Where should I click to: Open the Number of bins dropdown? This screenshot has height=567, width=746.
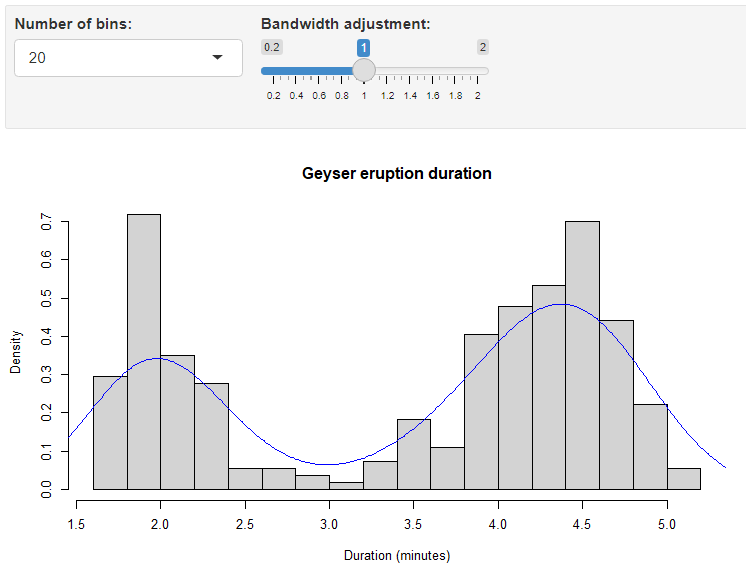pos(128,58)
